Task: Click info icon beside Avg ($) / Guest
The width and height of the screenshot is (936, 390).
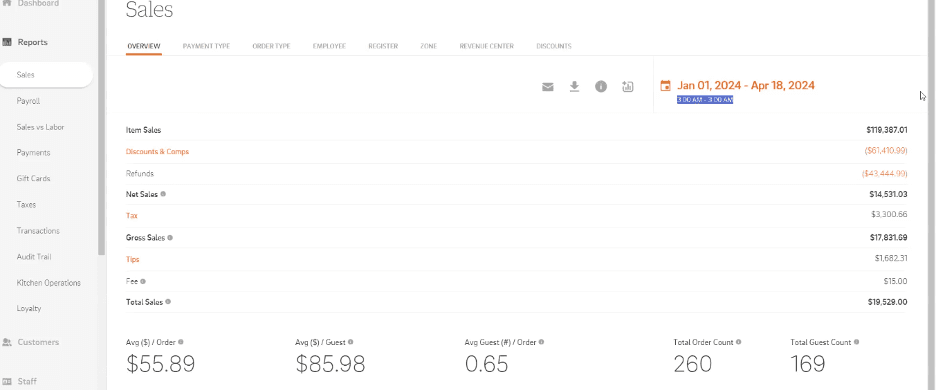Action: pos(350,342)
